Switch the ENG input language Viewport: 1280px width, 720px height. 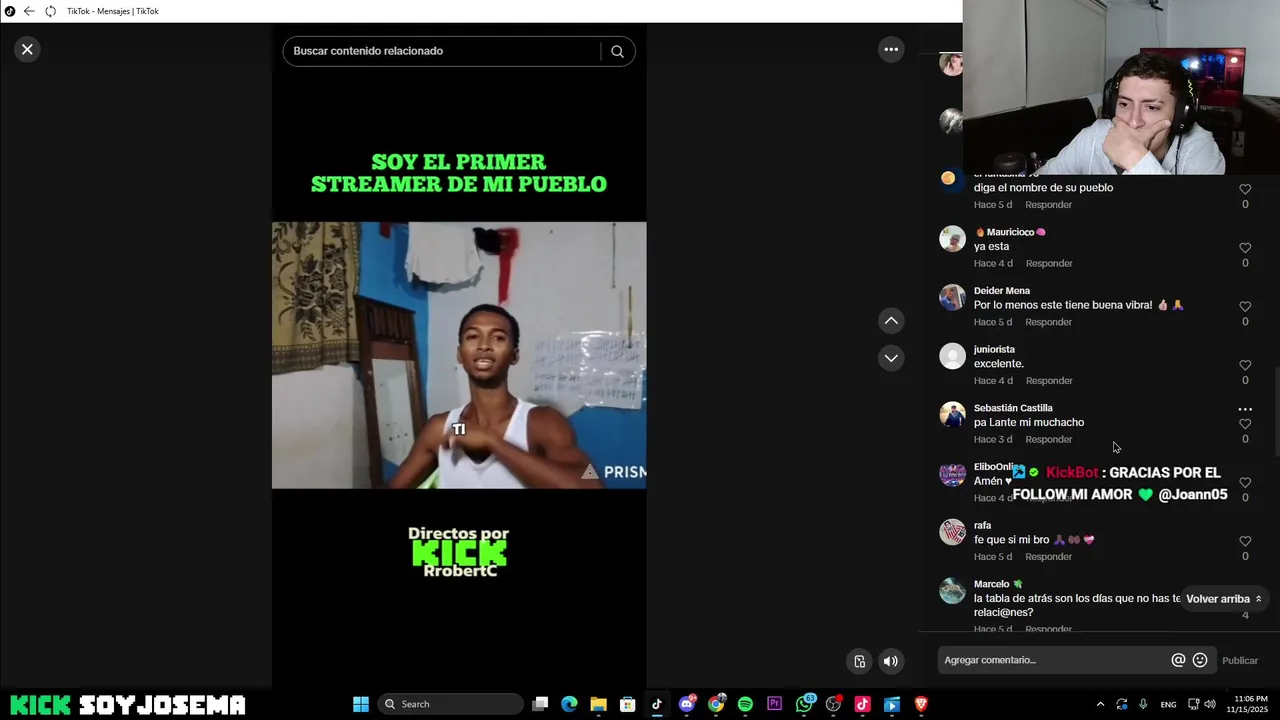(1168, 704)
